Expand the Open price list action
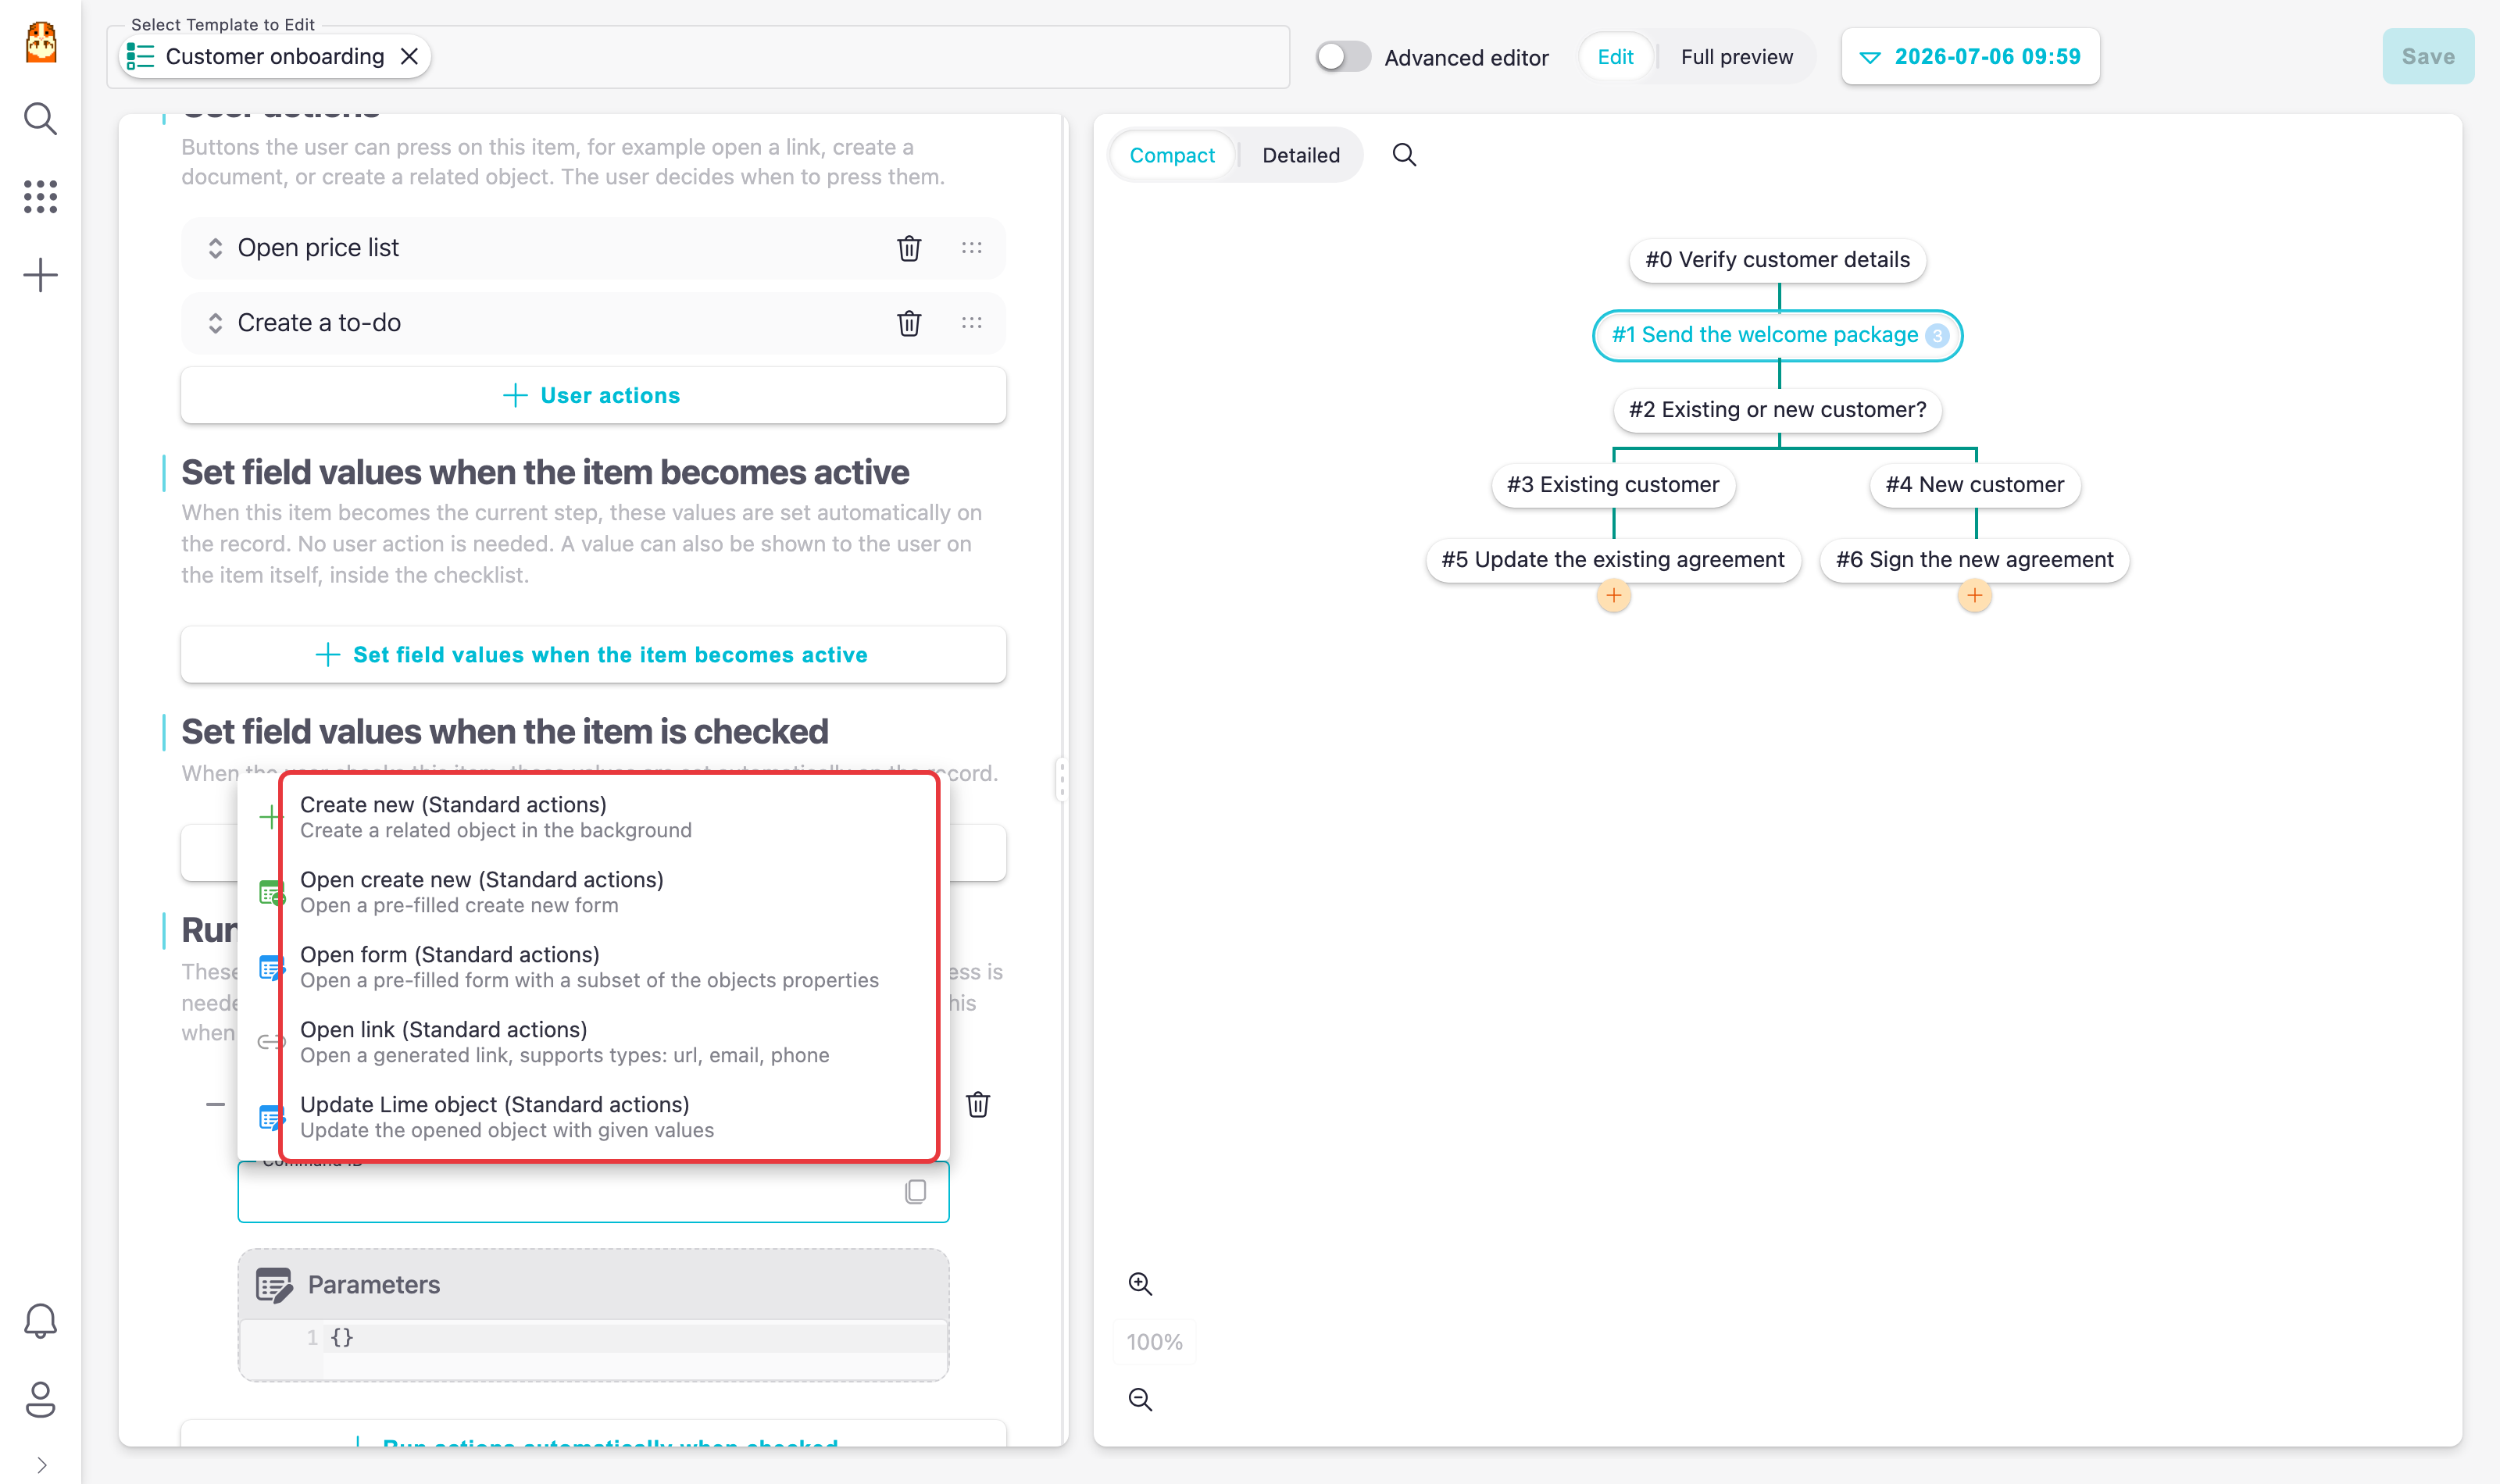 pos(215,248)
